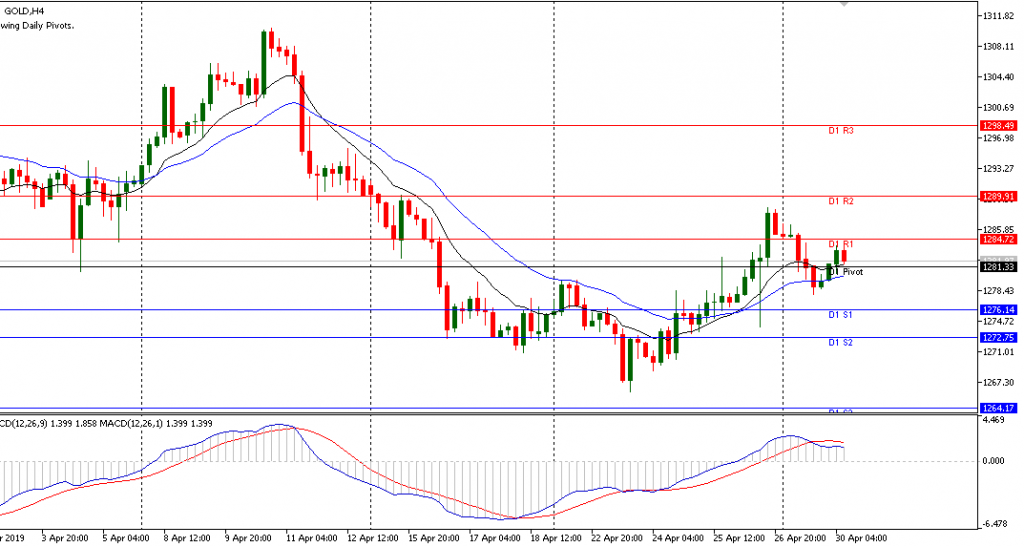Select the D1 S2 support label

tap(840, 343)
